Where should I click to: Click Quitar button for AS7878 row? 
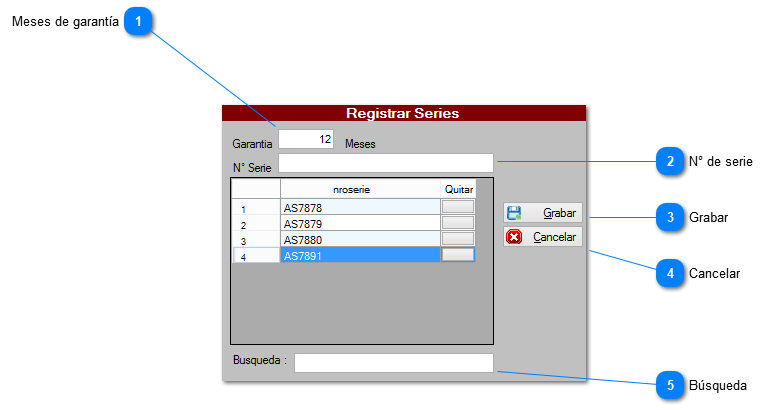point(458,206)
